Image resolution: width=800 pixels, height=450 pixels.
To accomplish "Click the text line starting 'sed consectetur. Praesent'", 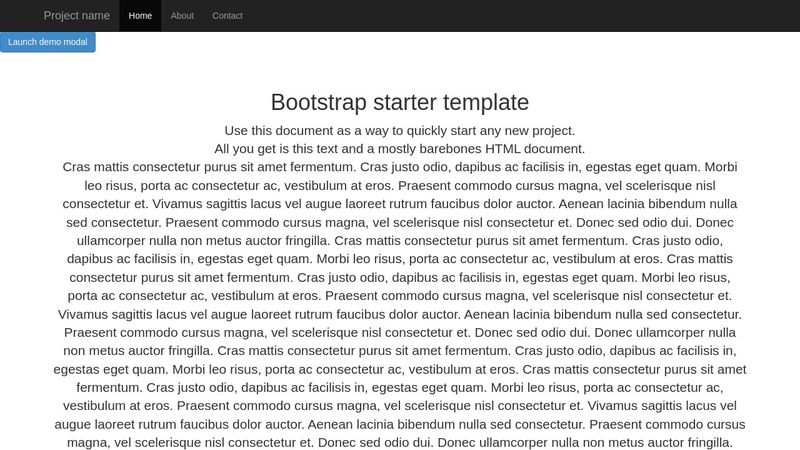I will [400, 222].
